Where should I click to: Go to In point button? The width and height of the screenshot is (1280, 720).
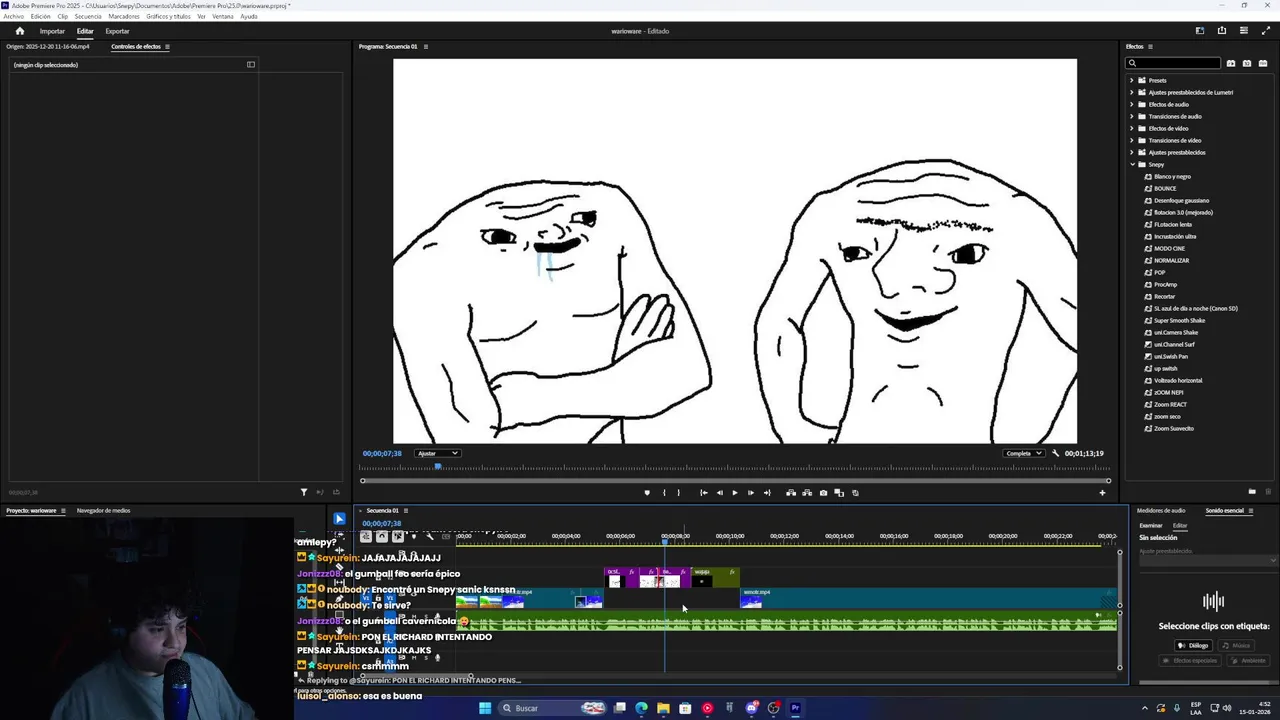703,492
